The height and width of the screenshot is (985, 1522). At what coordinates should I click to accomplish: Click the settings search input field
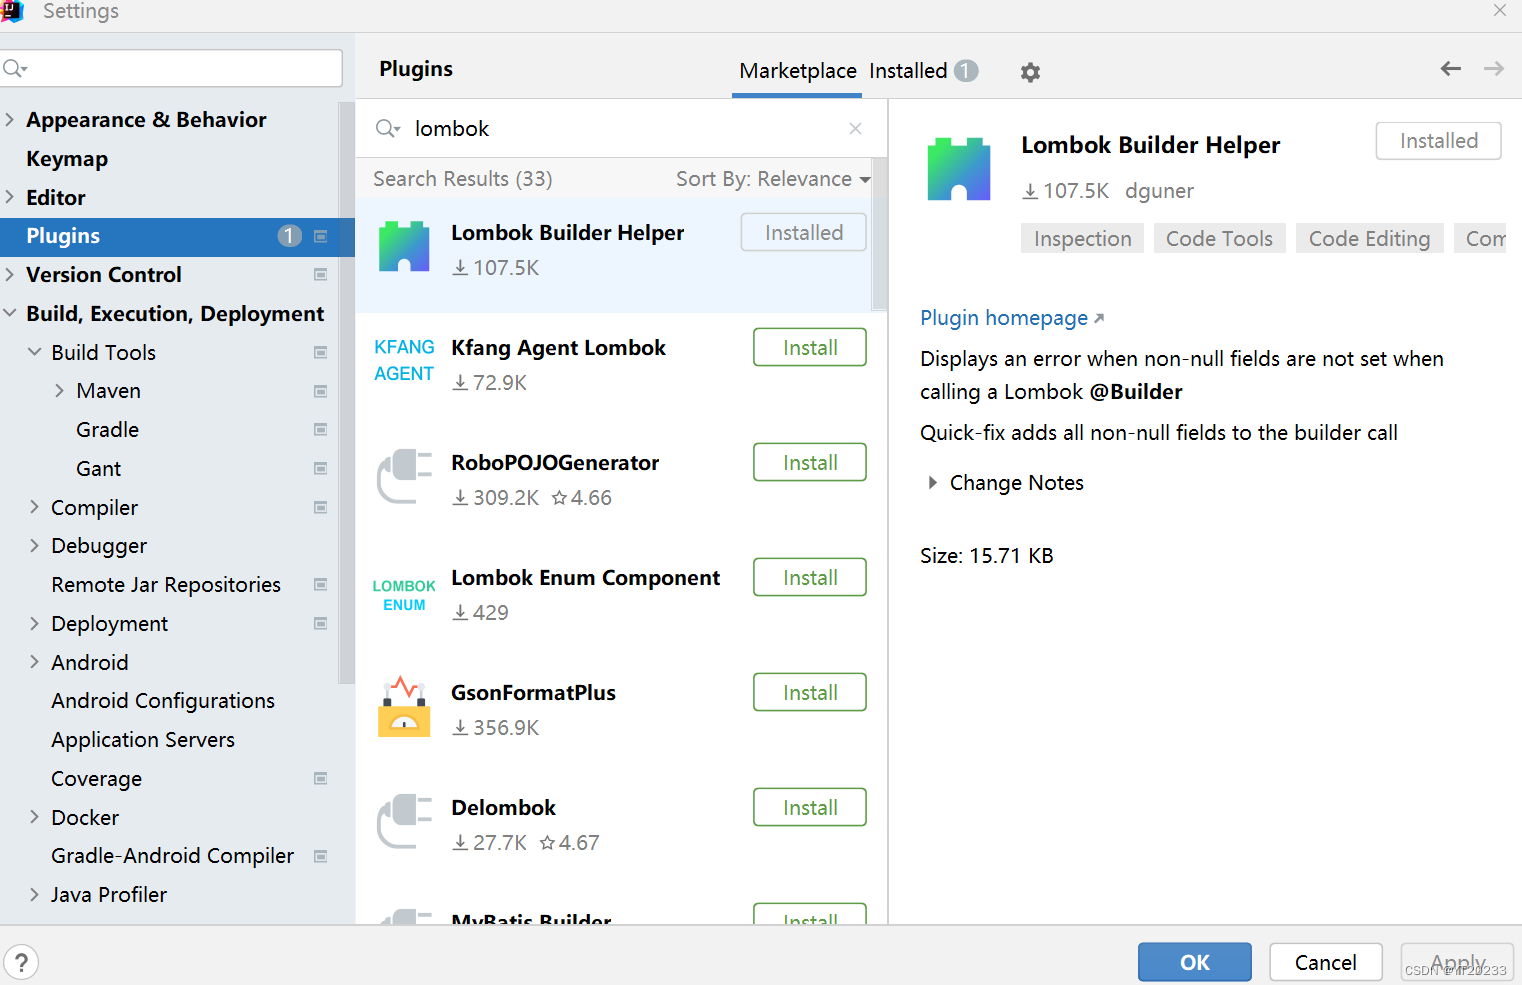click(x=172, y=68)
